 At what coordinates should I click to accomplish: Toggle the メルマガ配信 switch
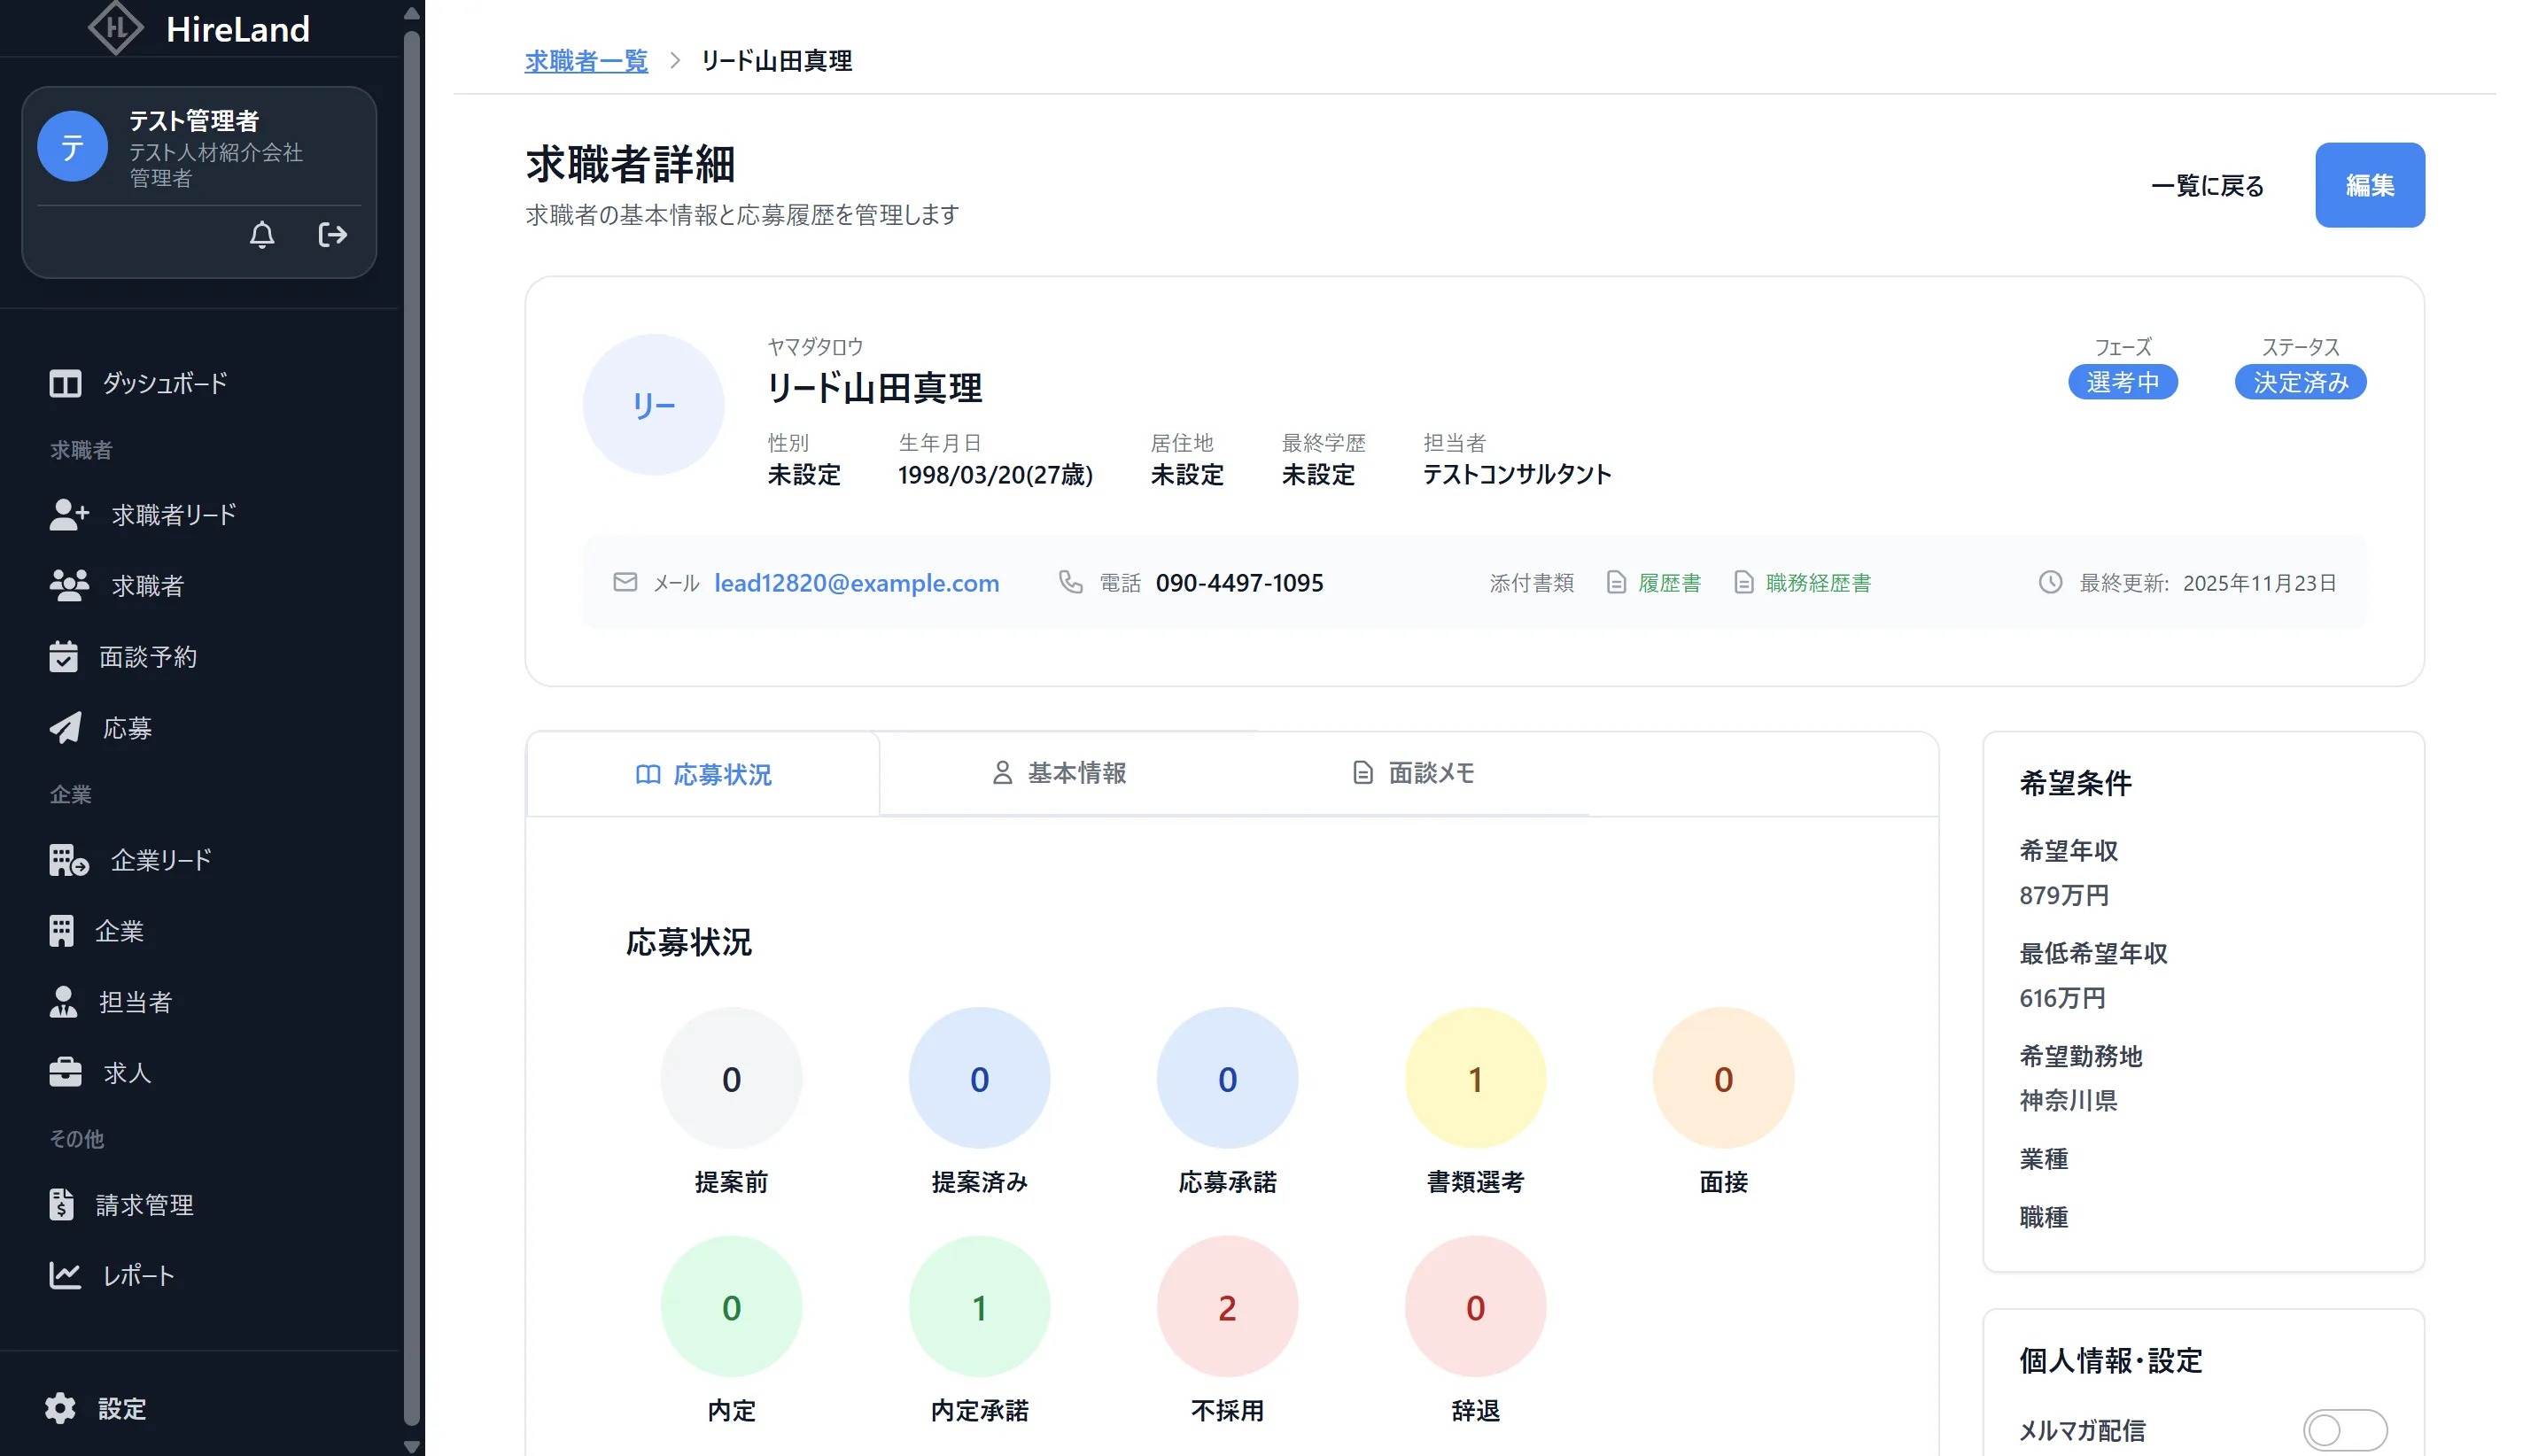(x=2344, y=1430)
